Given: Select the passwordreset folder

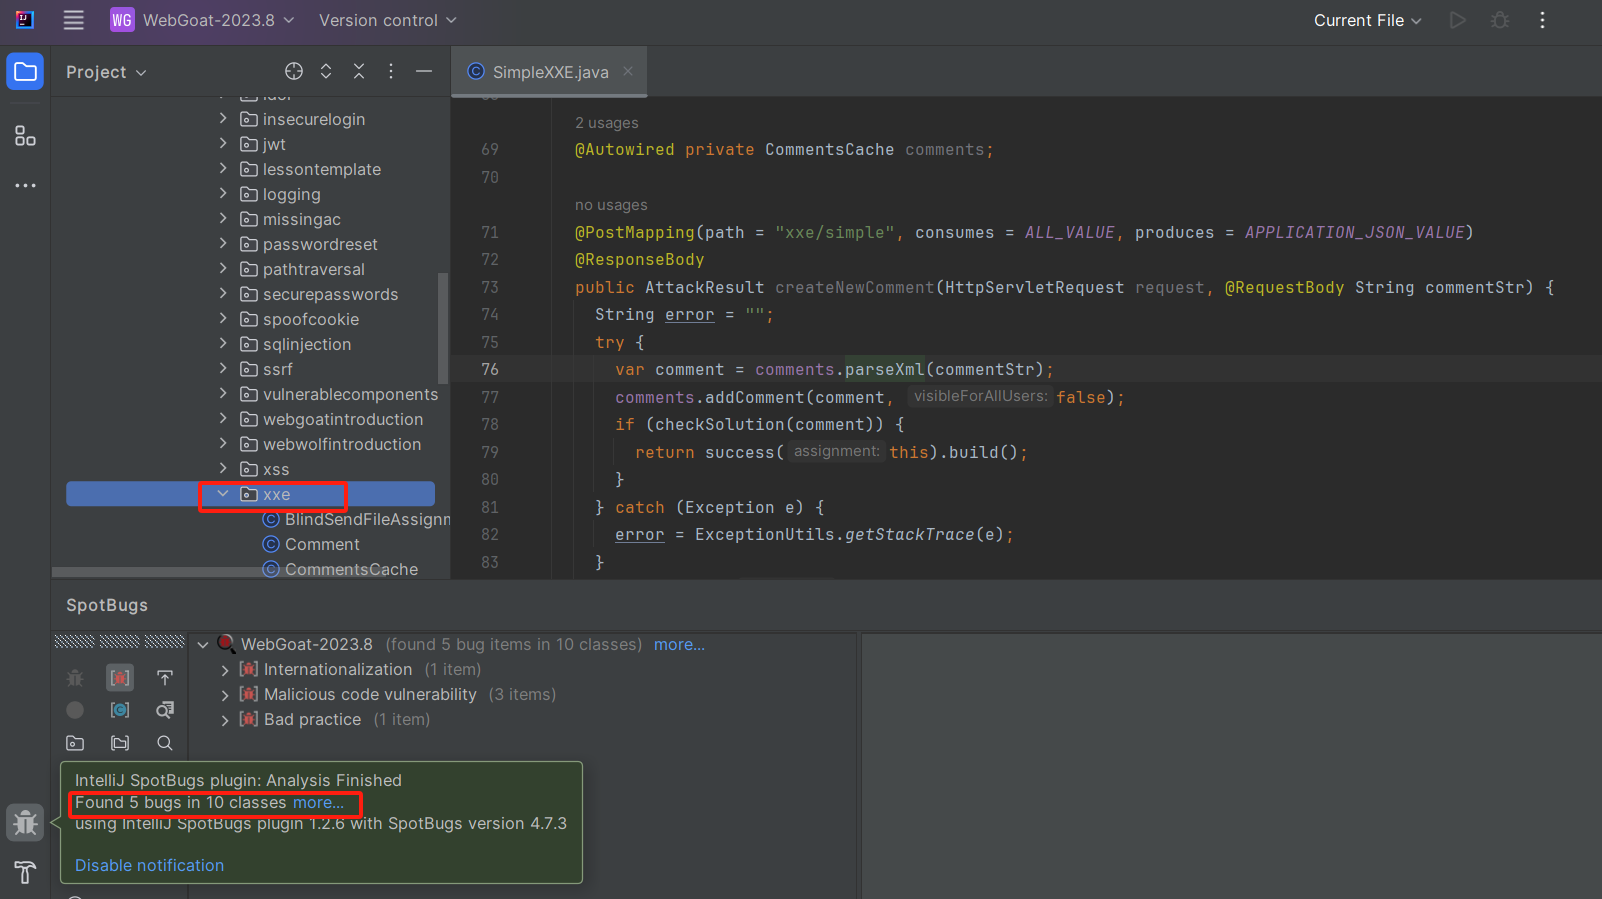Looking at the screenshot, I should (x=309, y=244).
